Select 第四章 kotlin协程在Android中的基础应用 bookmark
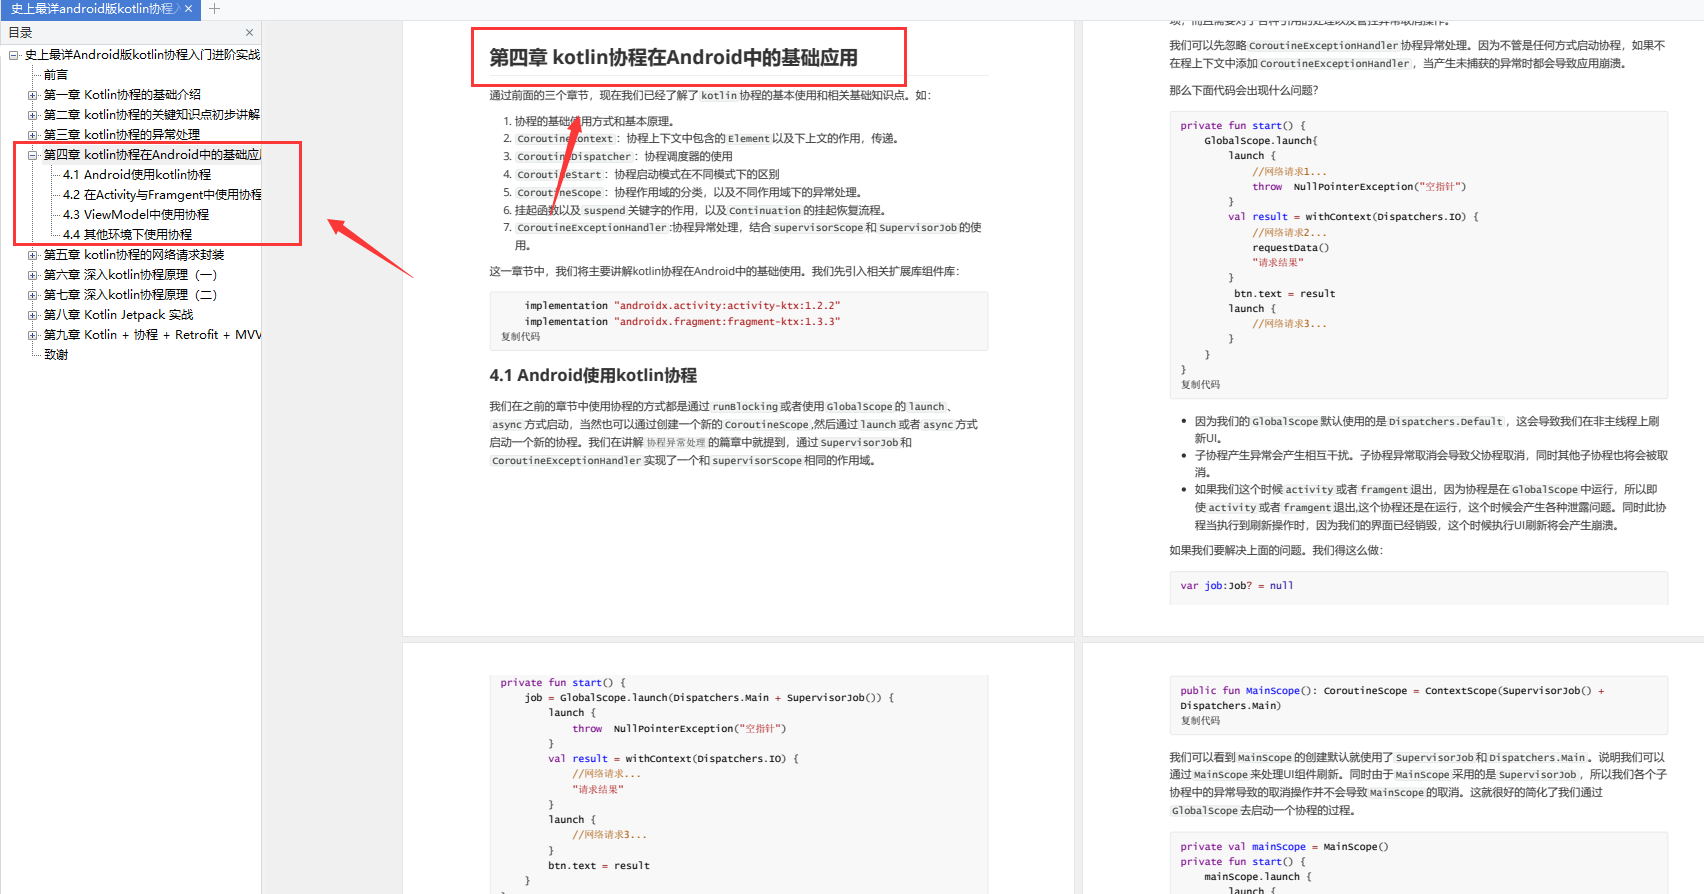The image size is (1704, 894). point(152,155)
